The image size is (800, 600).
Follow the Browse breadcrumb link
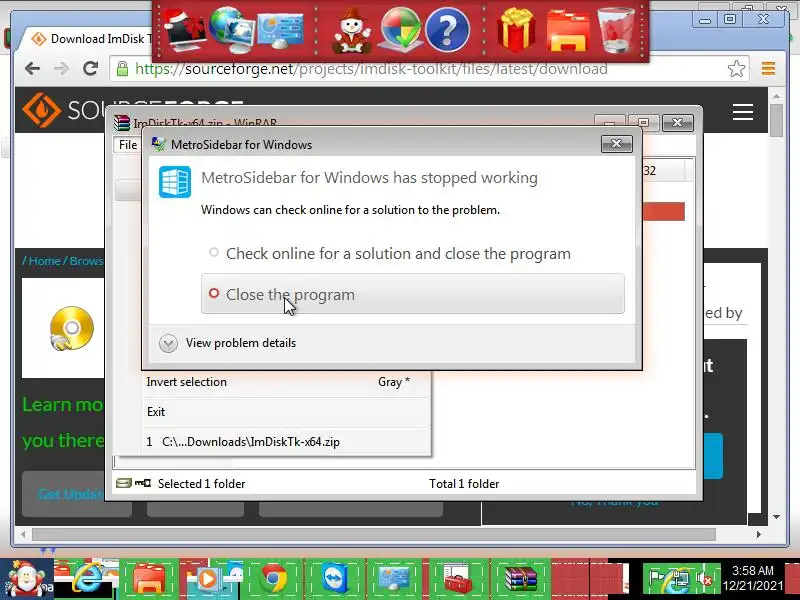click(86, 261)
